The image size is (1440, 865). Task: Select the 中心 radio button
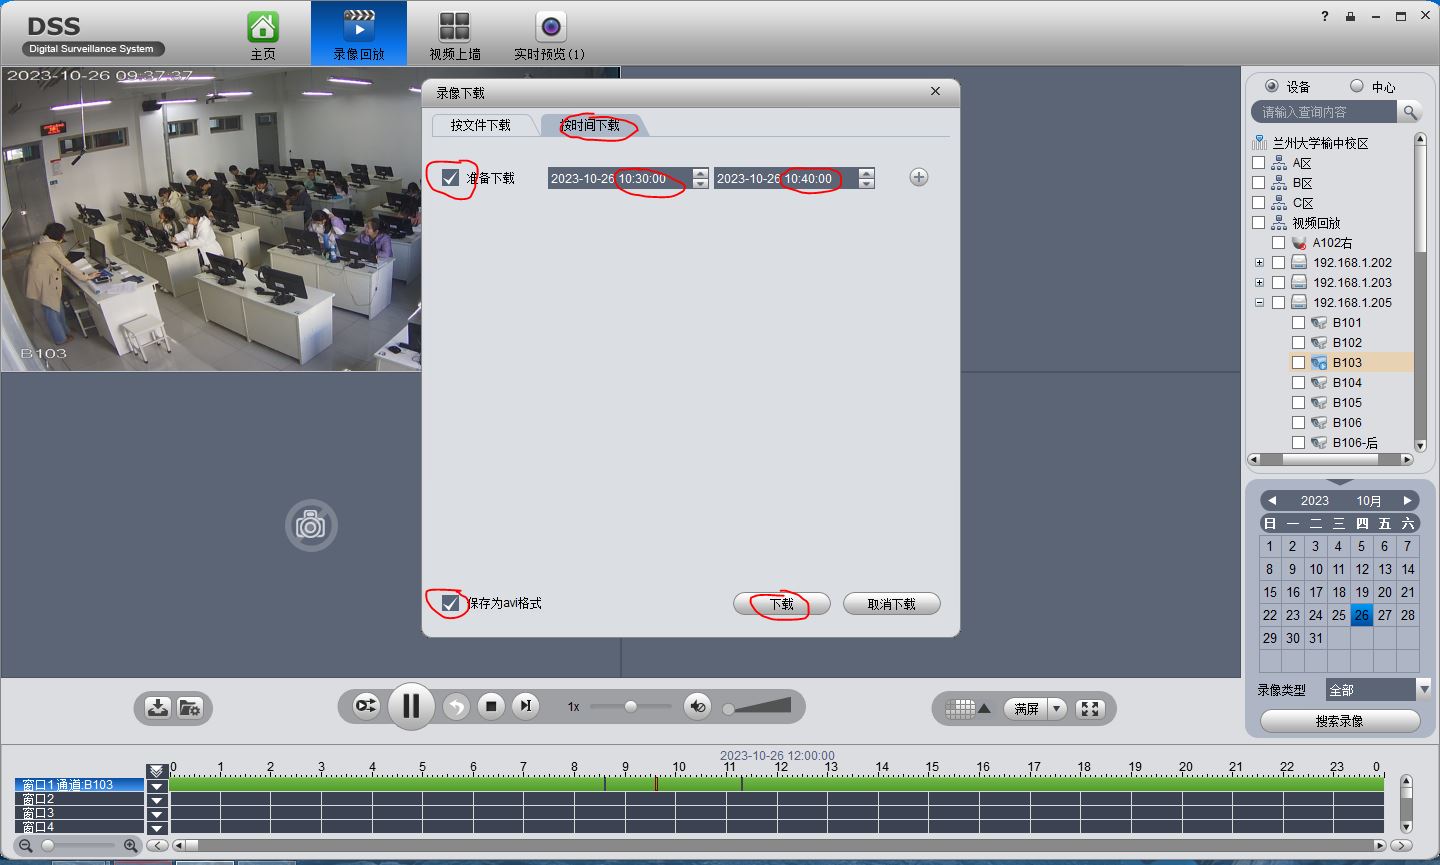click(x=1357, y=86)
